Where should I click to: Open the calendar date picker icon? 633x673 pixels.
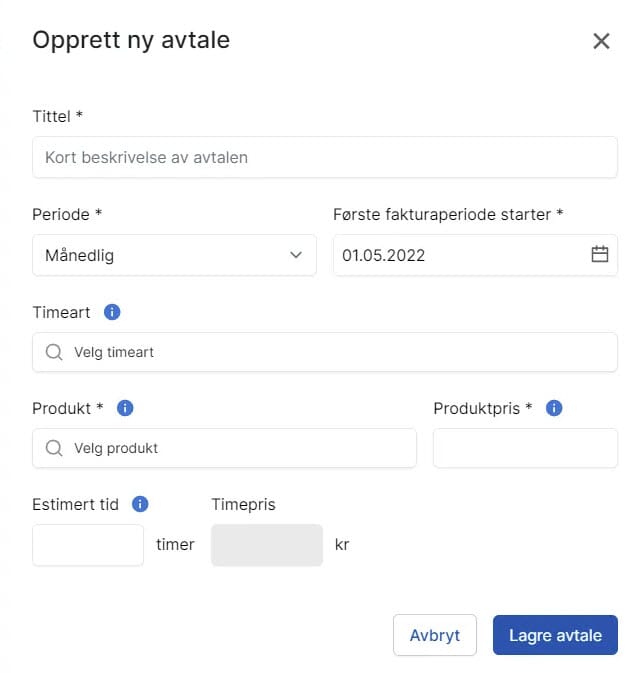click(600, 254)
